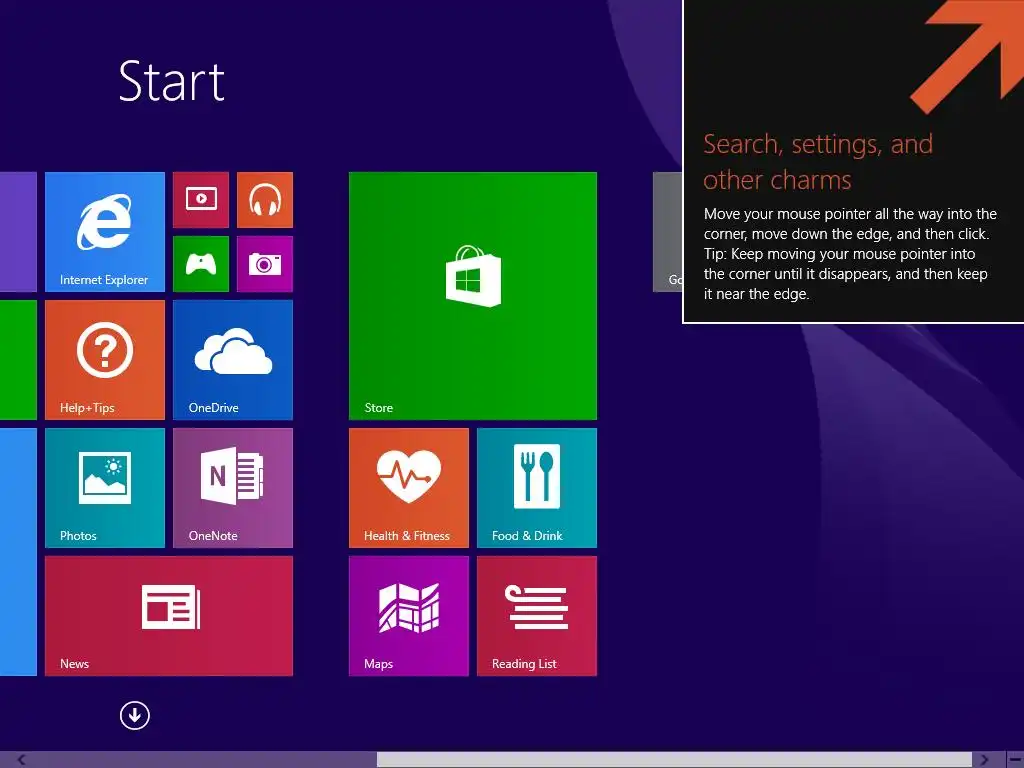Viewport: 1024px width, 768px height.
Task: Open the Health & Fitness tile
Action: pos(409,488)
